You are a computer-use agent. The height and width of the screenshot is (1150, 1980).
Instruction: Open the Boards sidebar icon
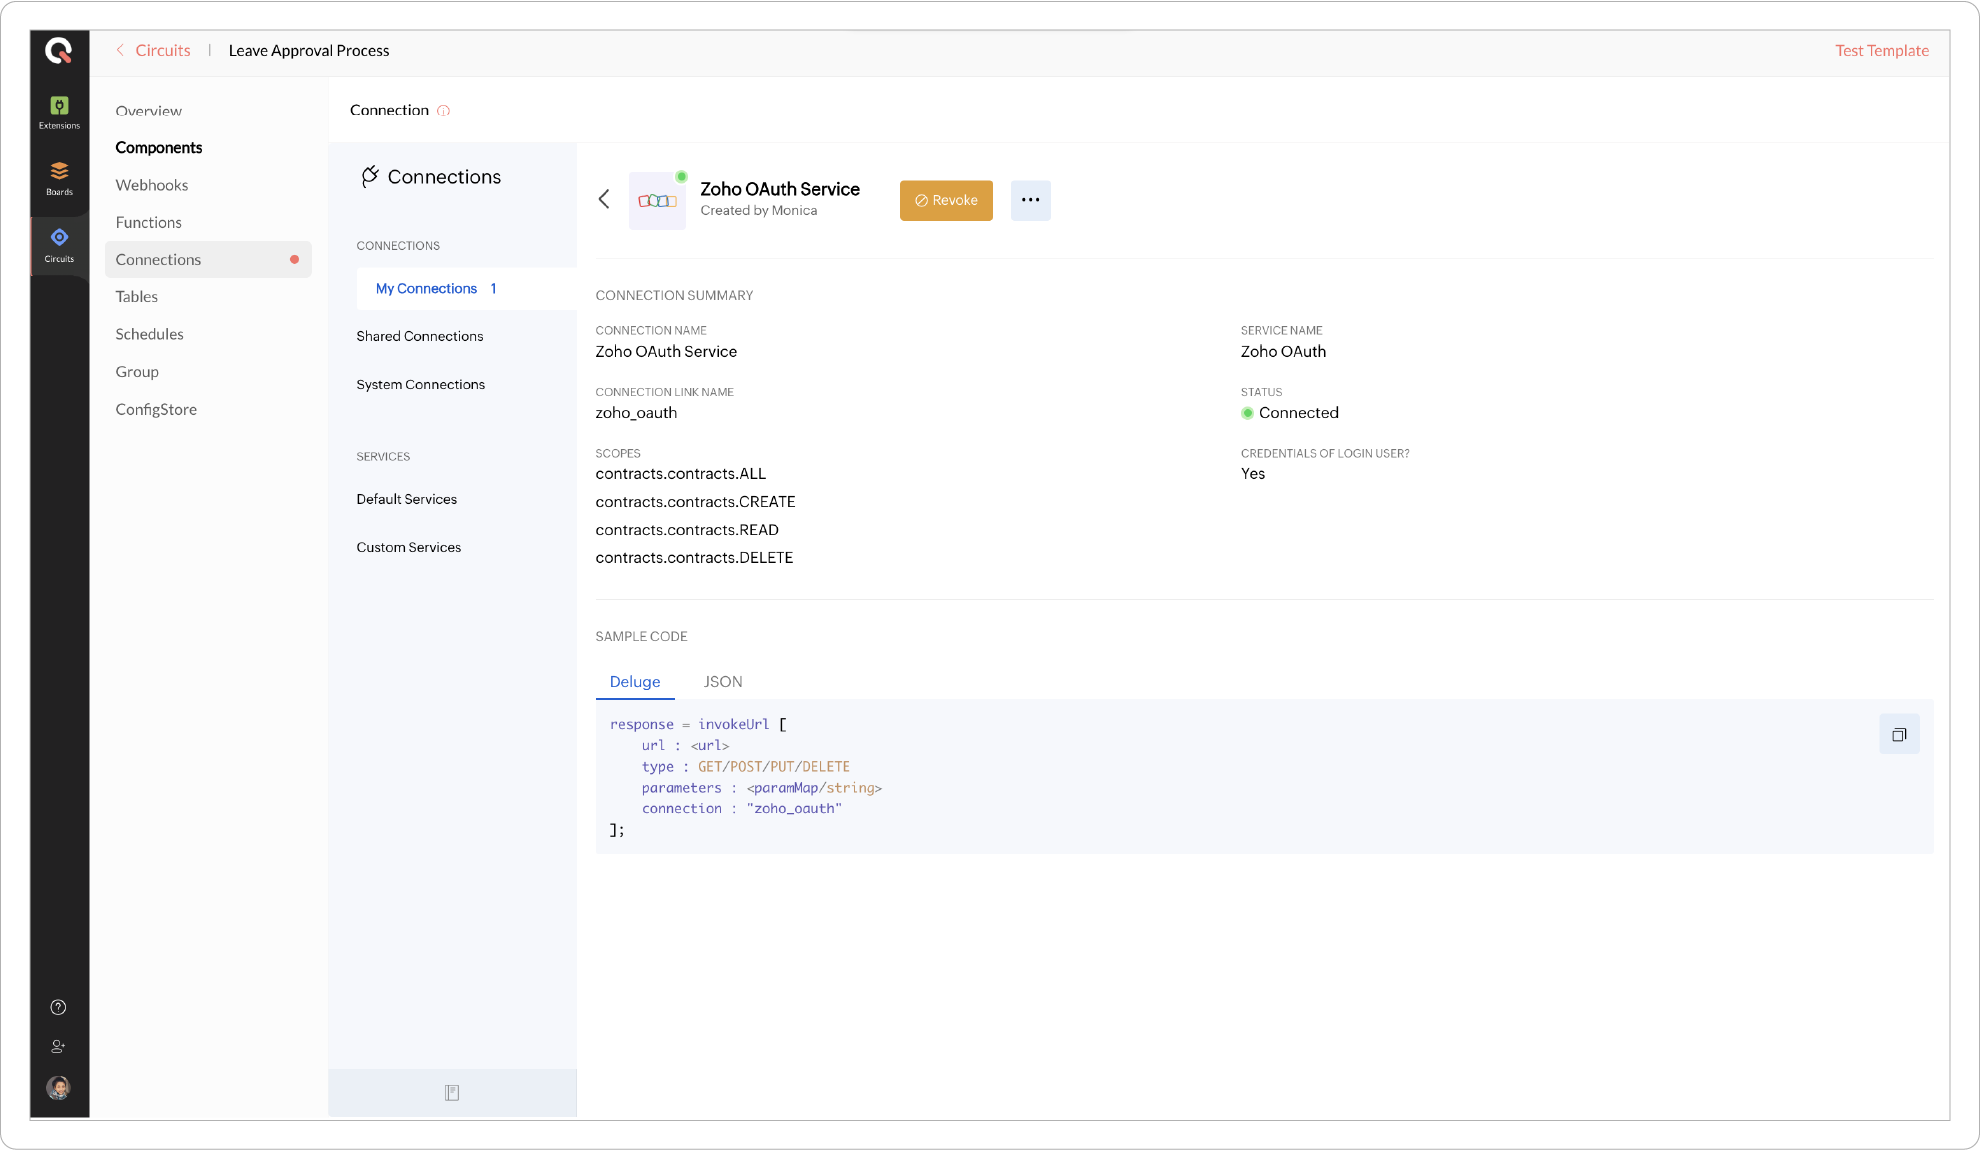[59, 178]
